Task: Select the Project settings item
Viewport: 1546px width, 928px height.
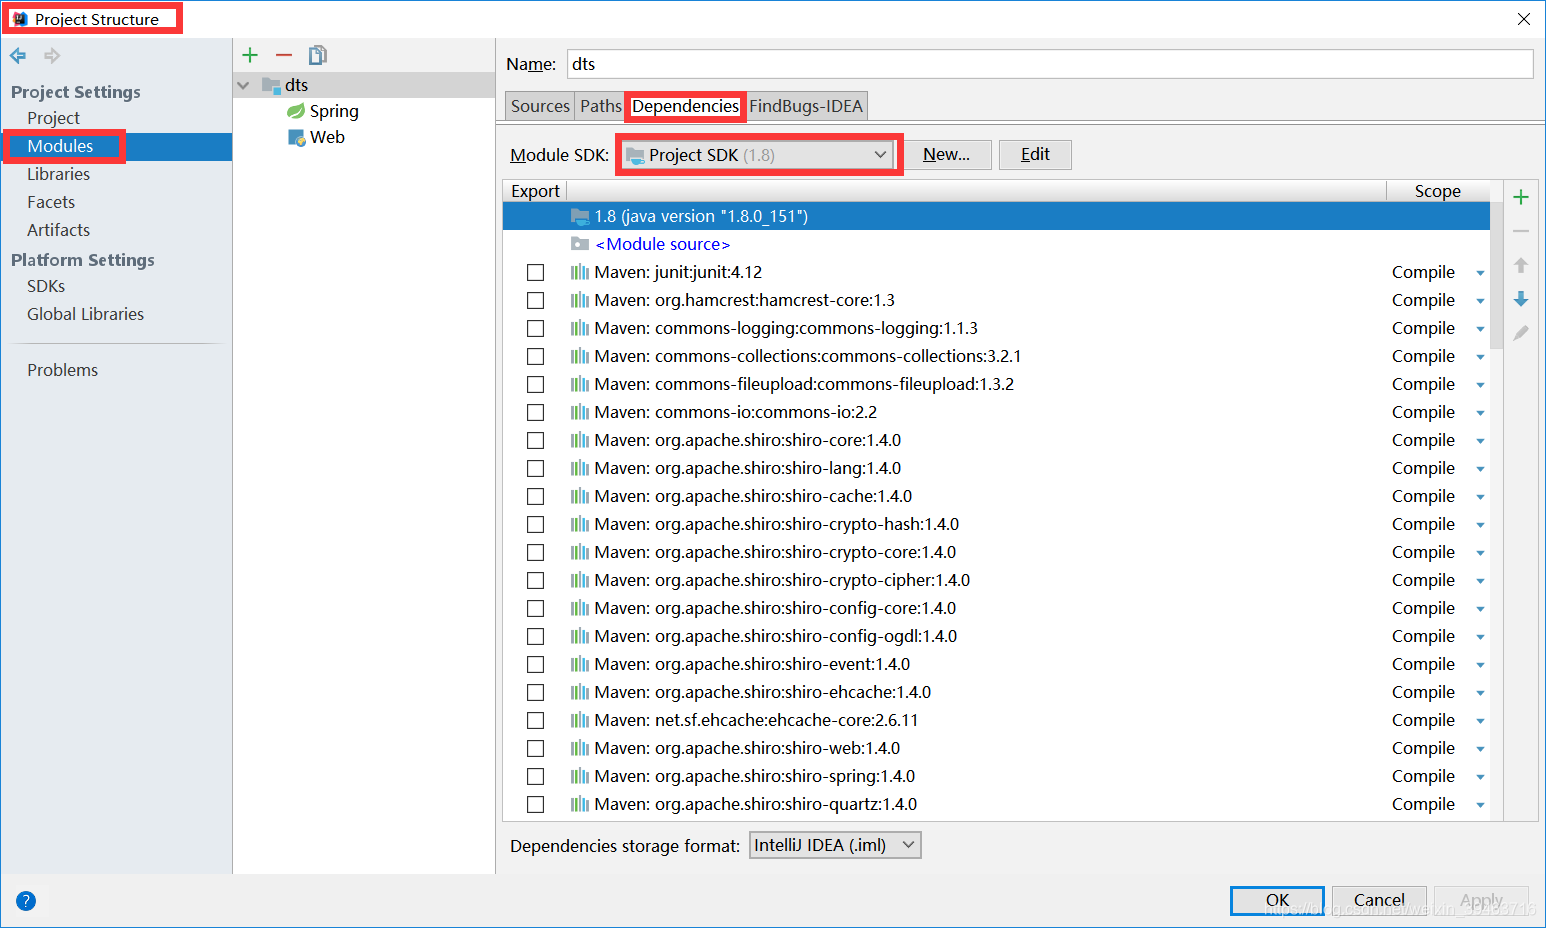Action: click(x=53, y=118)
